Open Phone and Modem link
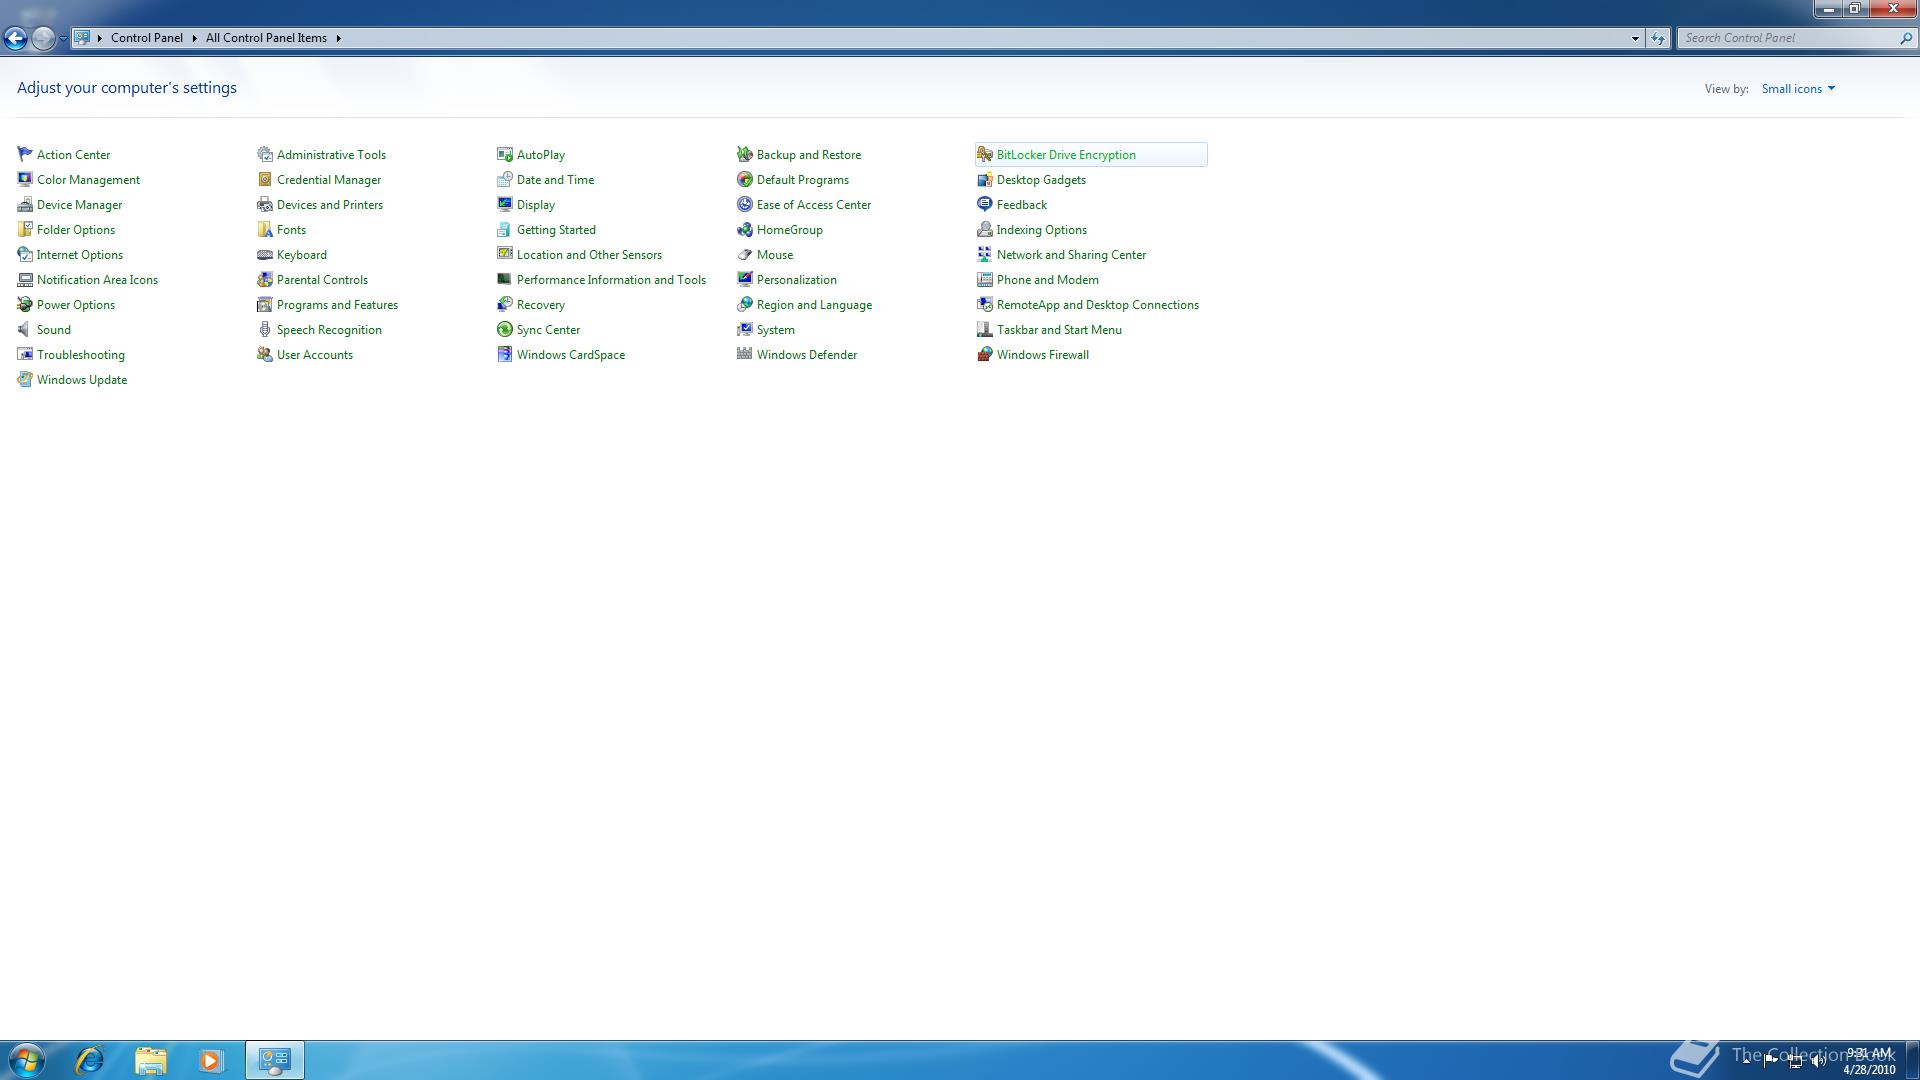 coord(1048,280)
